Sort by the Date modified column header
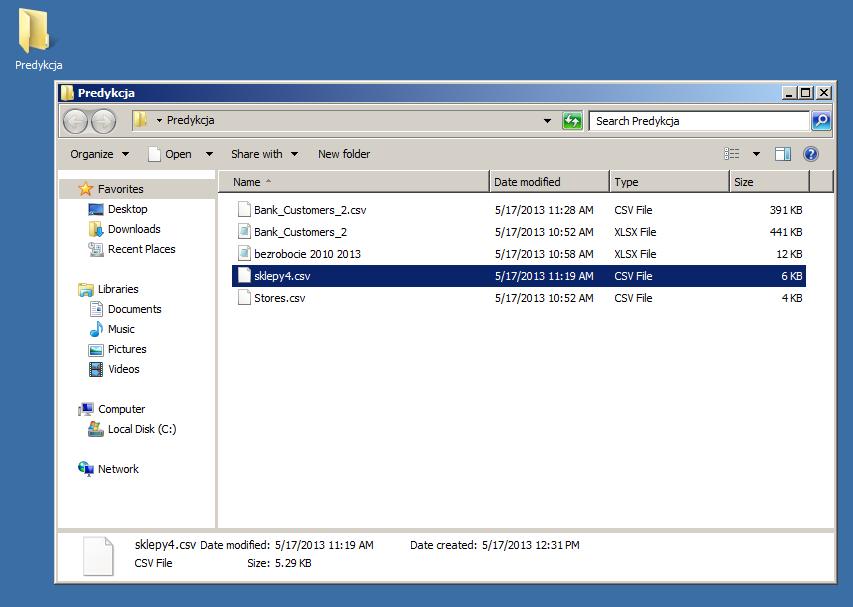 coord(549,182)
